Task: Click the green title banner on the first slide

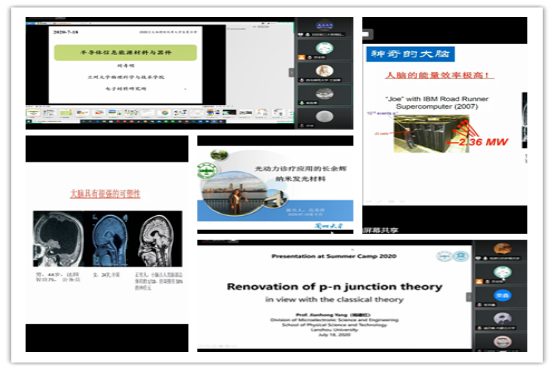Action: (x=125, y=53)
